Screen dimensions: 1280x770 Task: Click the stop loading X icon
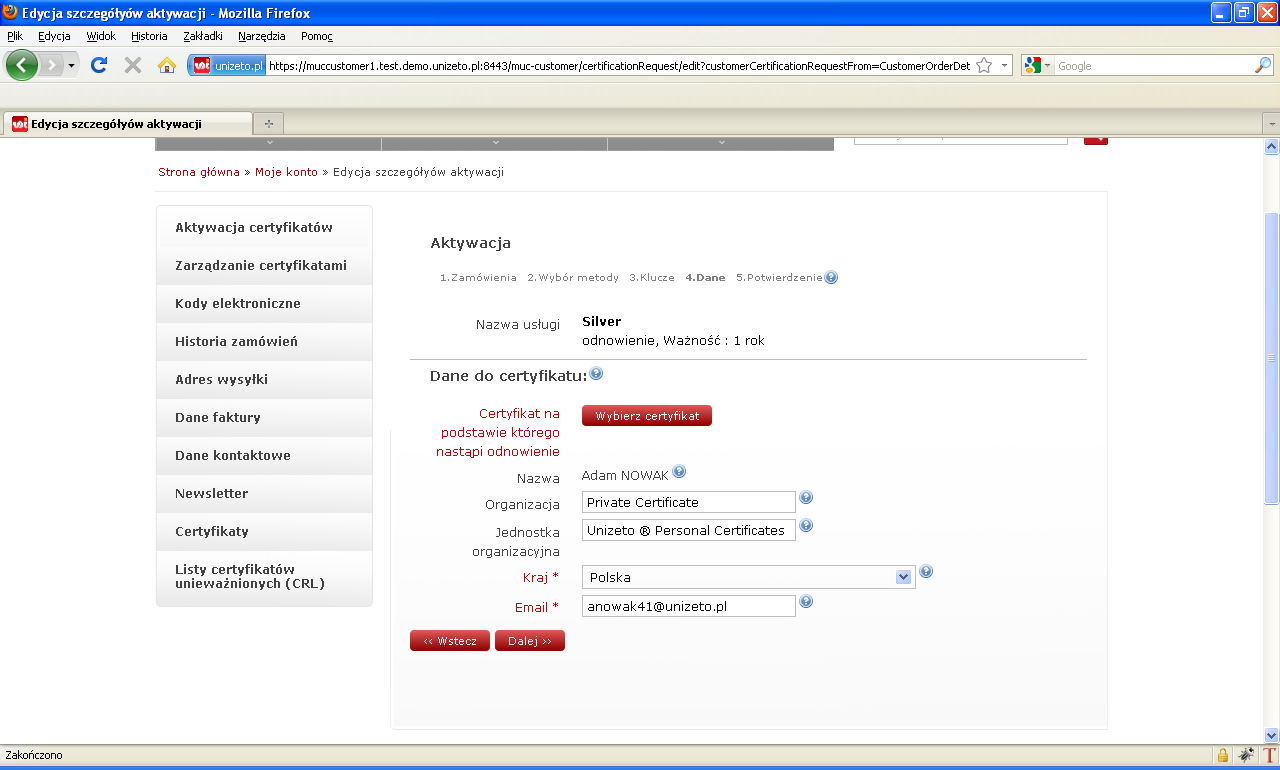(x=132, y=65)
